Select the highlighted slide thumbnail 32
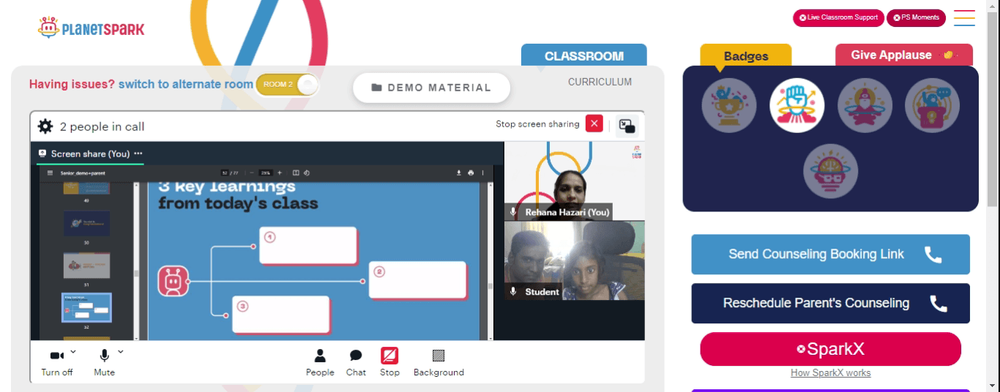 (x=86, y=308)
